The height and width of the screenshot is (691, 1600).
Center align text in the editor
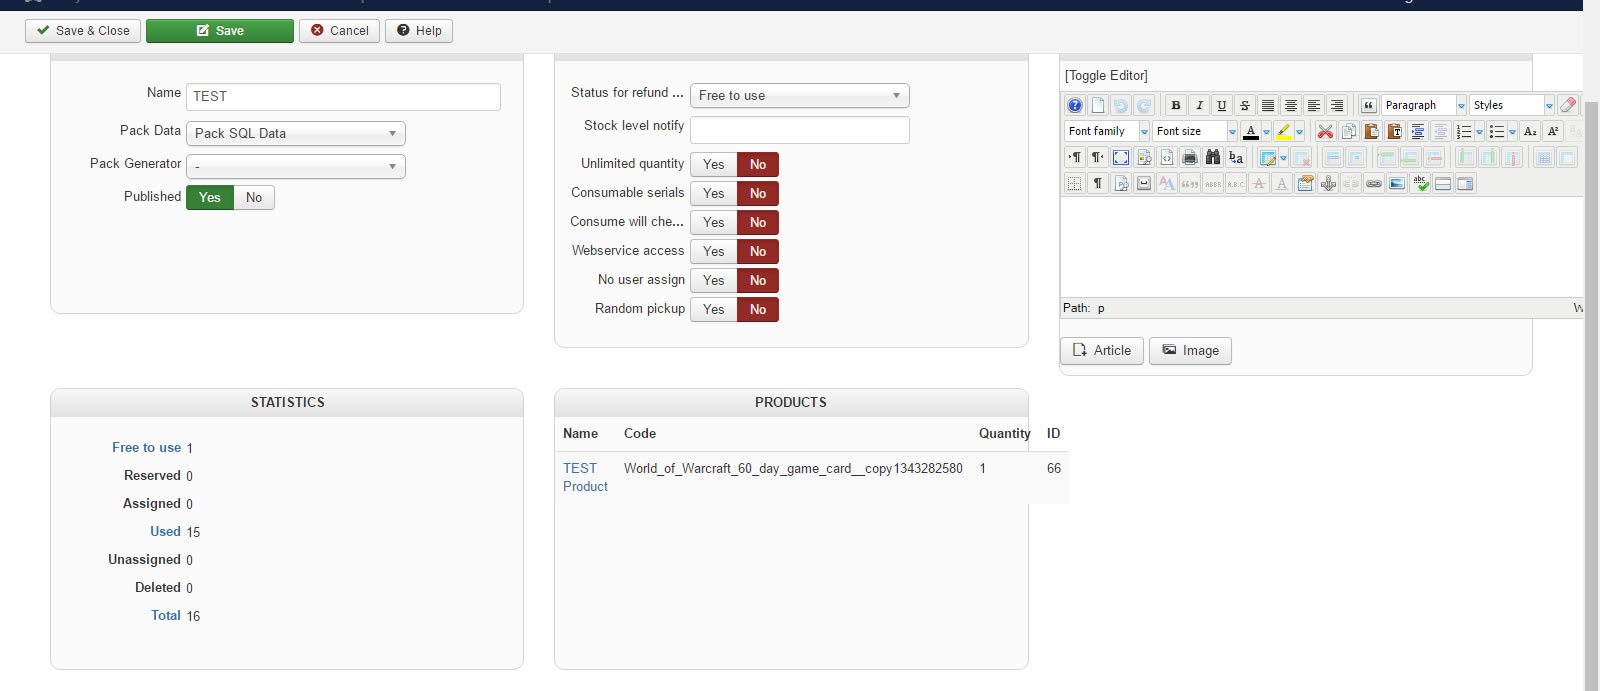pyautogui.click(x=1291, y=105)
